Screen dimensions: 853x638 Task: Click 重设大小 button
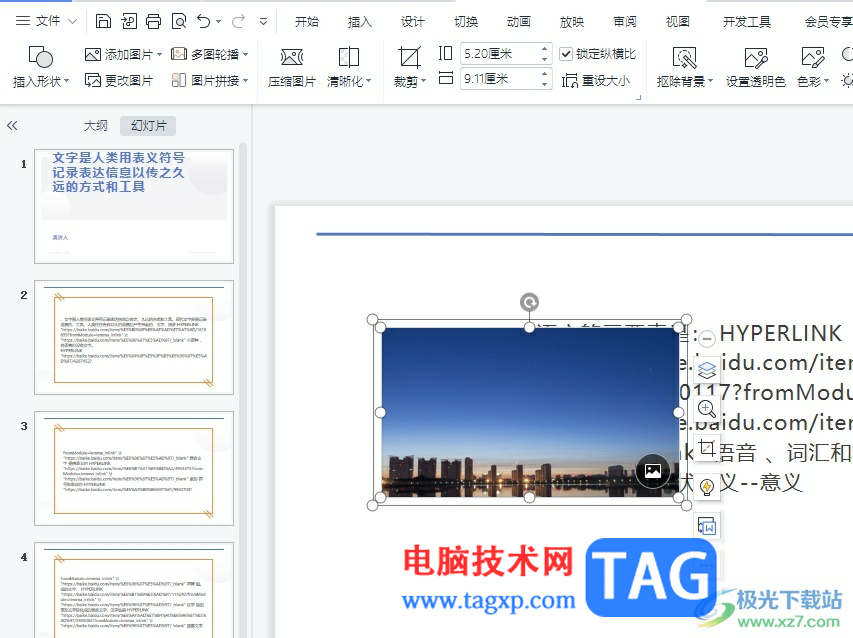pyautogui.click(x=596, y=80)
